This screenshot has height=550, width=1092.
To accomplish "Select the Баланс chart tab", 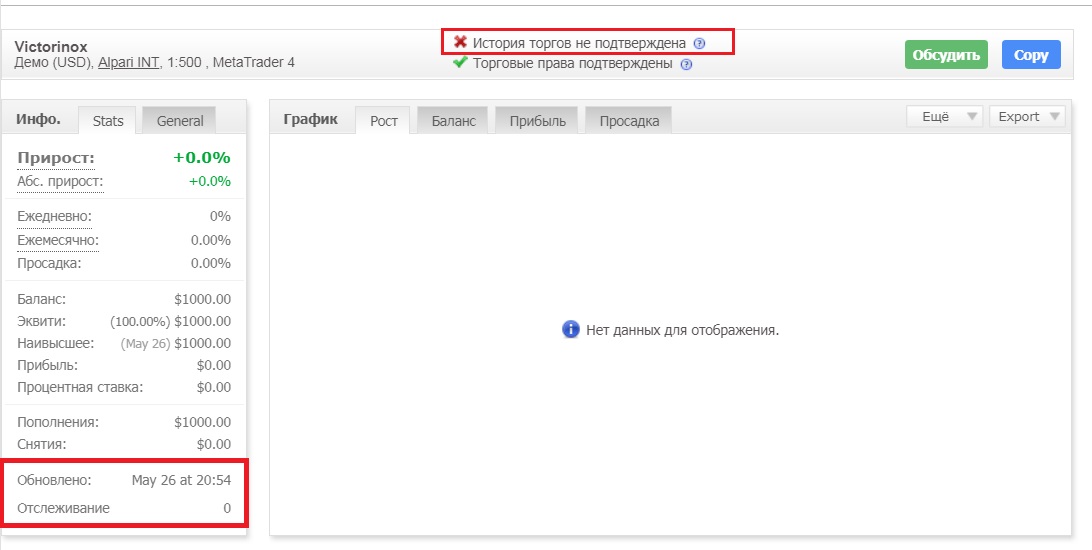I will coord(453,120).
